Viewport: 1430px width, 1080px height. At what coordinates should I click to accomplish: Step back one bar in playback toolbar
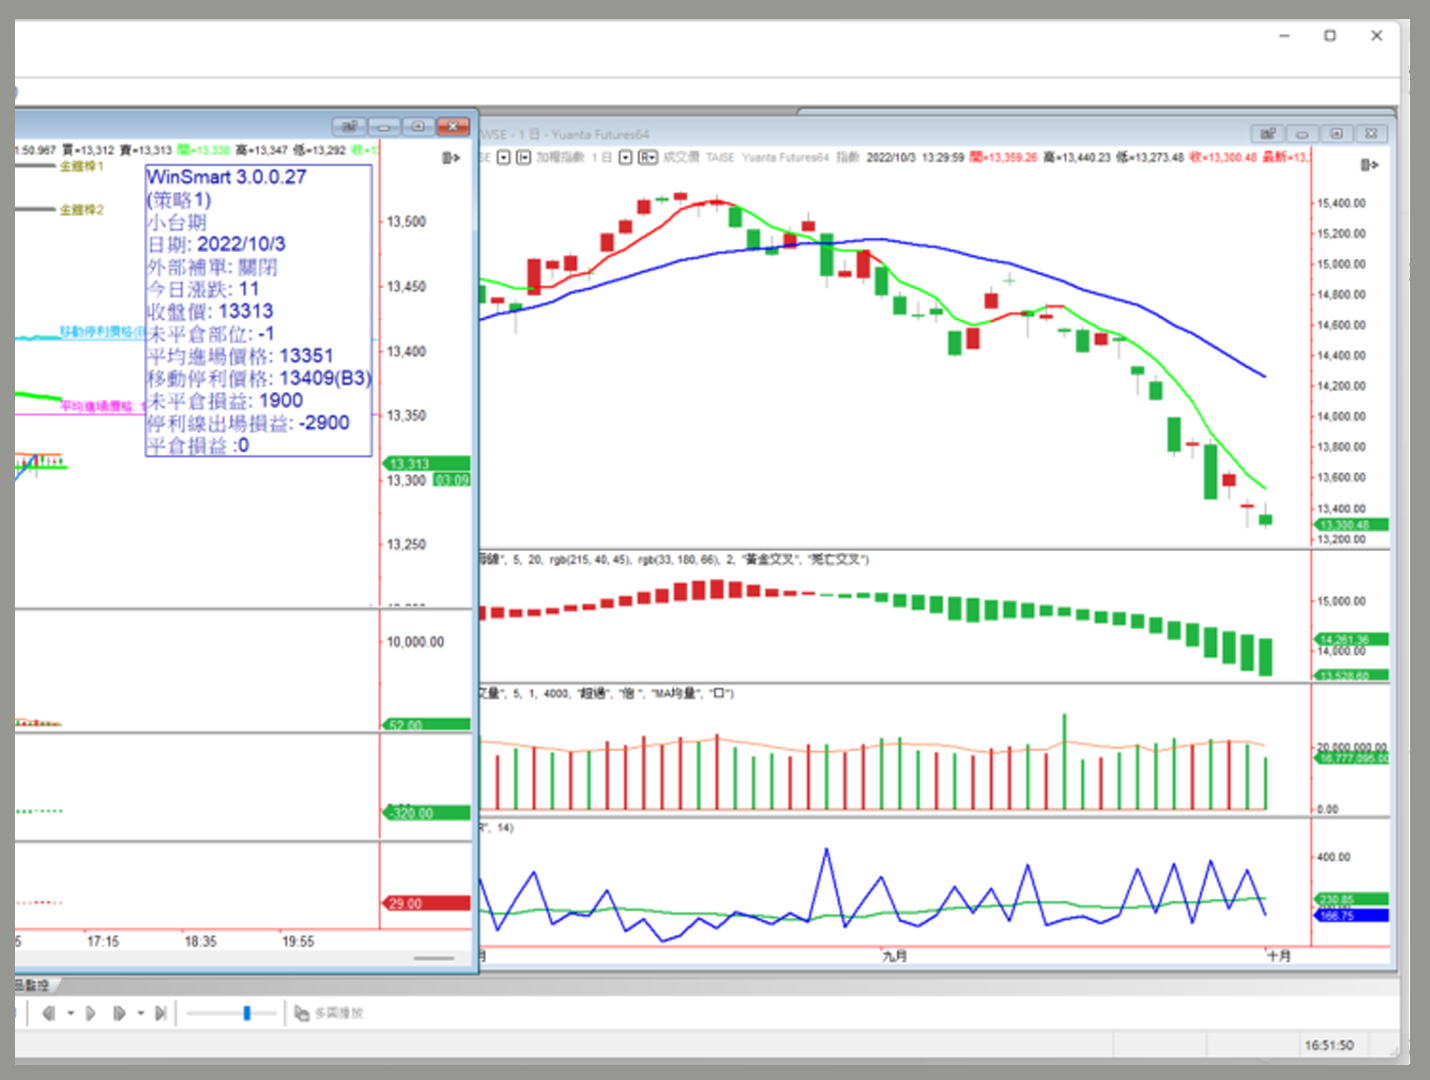(x=48, y=1013)
